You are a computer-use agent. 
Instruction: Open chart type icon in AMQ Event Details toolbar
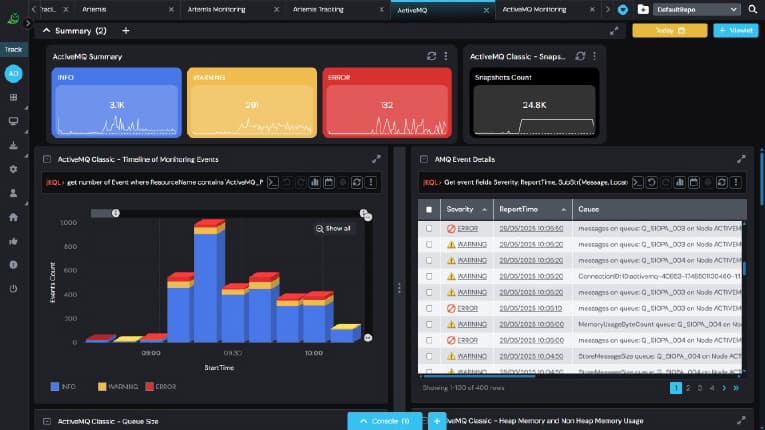pyautogui.click(x=680, y=182)
